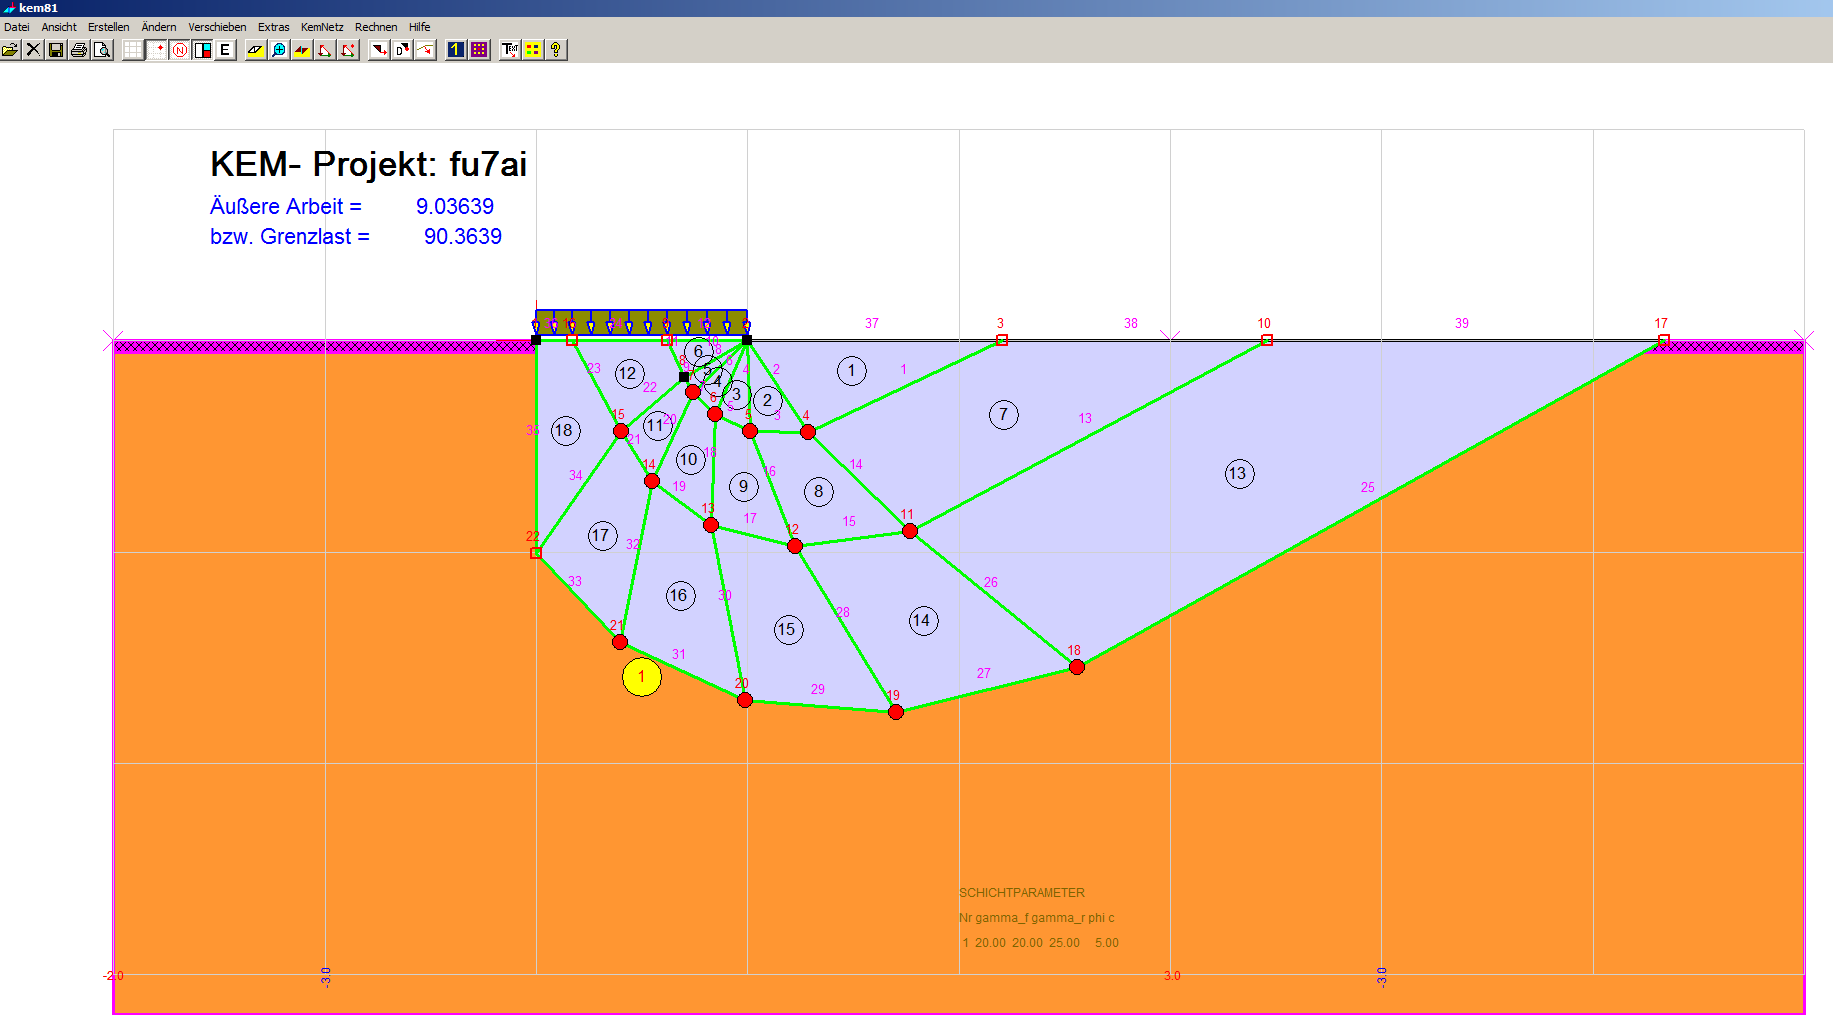This screenshot has width=1833, height=1015.
Task: Click the red triangle with red point icon
Action: click(x=348, y=49)
